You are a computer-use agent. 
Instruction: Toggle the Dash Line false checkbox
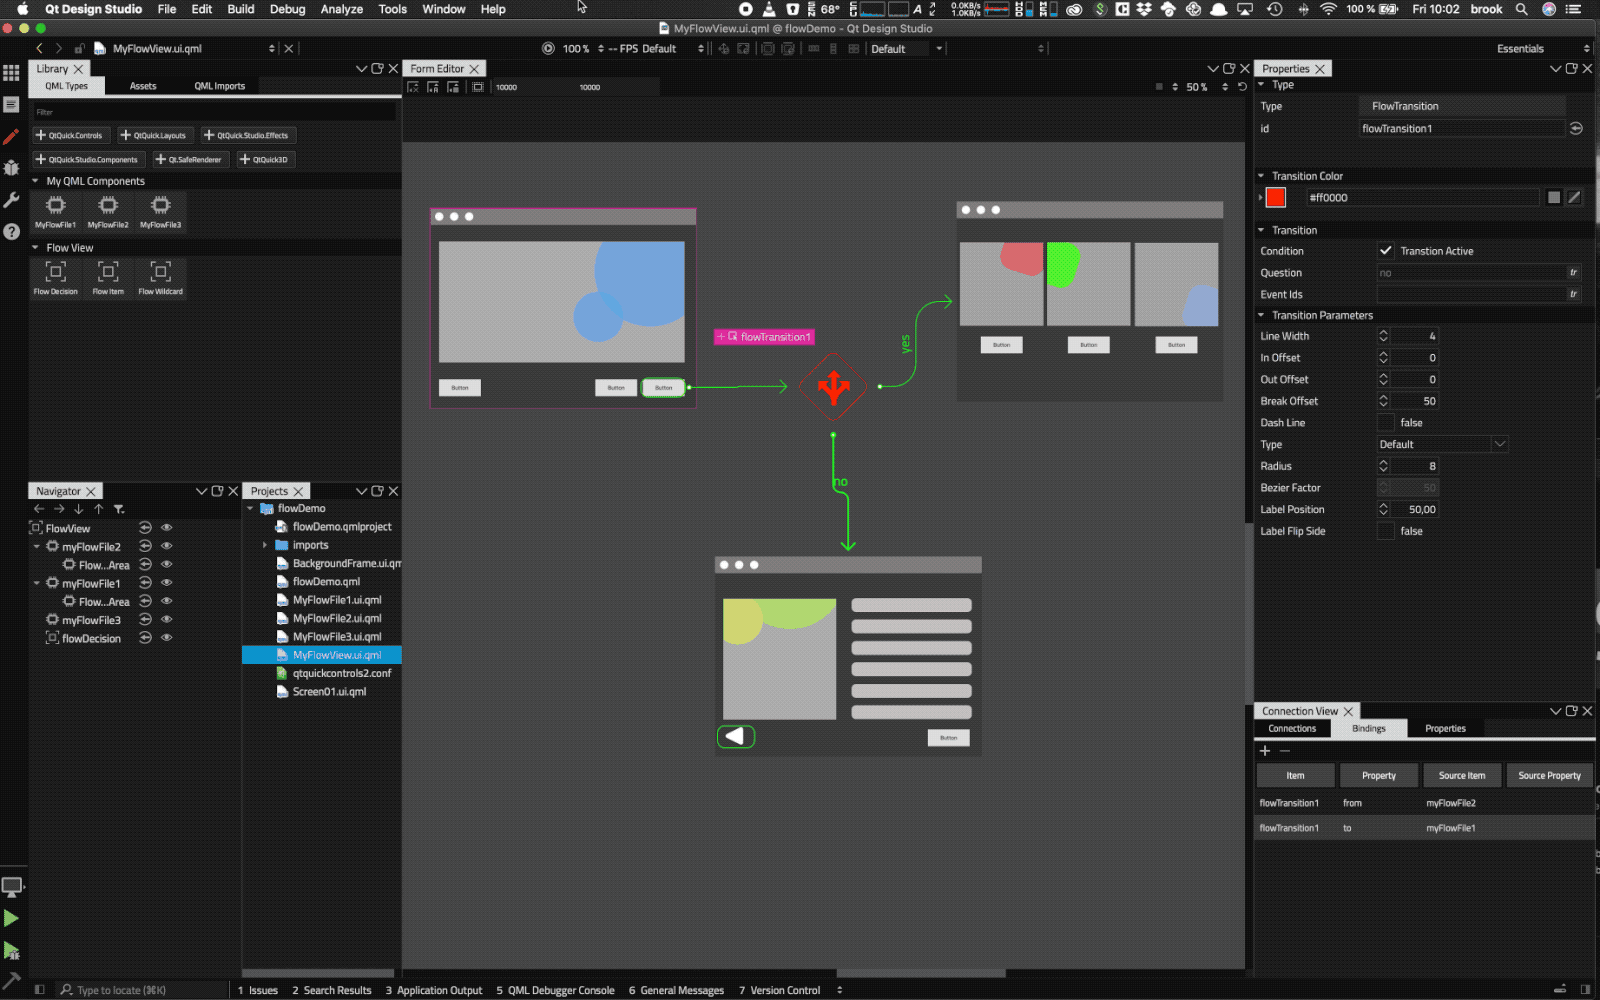point(1385,422)
